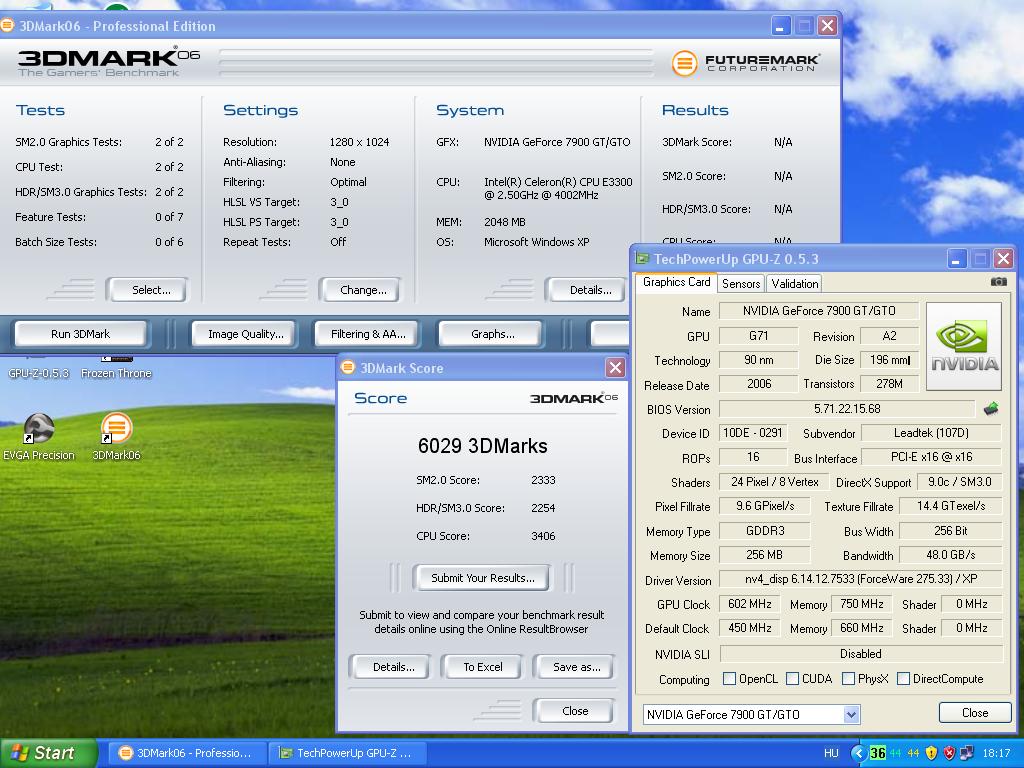Click To Excel button
1024x768 pixels.
[x=483, y=667]
